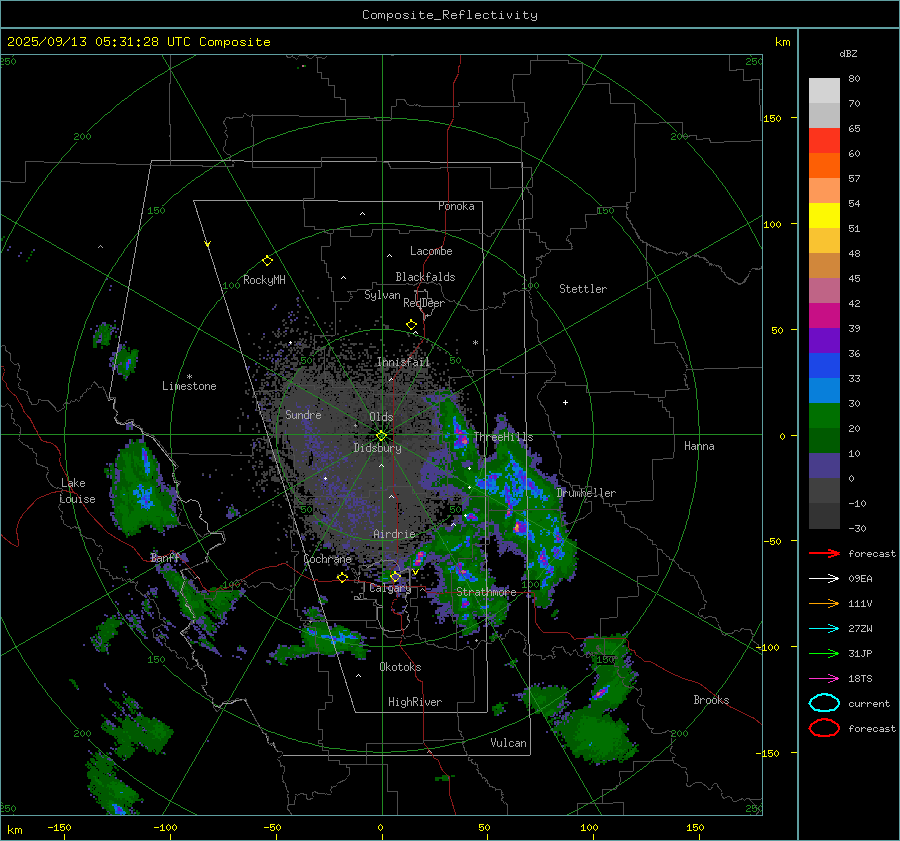Viewport: 900px width, 841px height.
Task: Click the yellow diamond marker below Cochrane
Action: tap(342, 577)
